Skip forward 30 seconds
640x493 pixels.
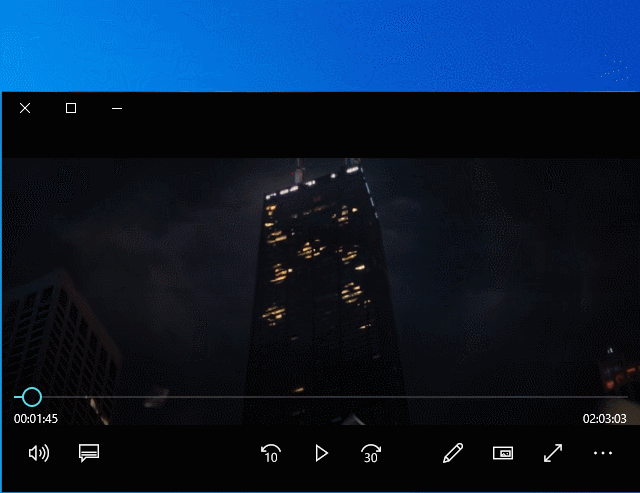pos(371,453)
